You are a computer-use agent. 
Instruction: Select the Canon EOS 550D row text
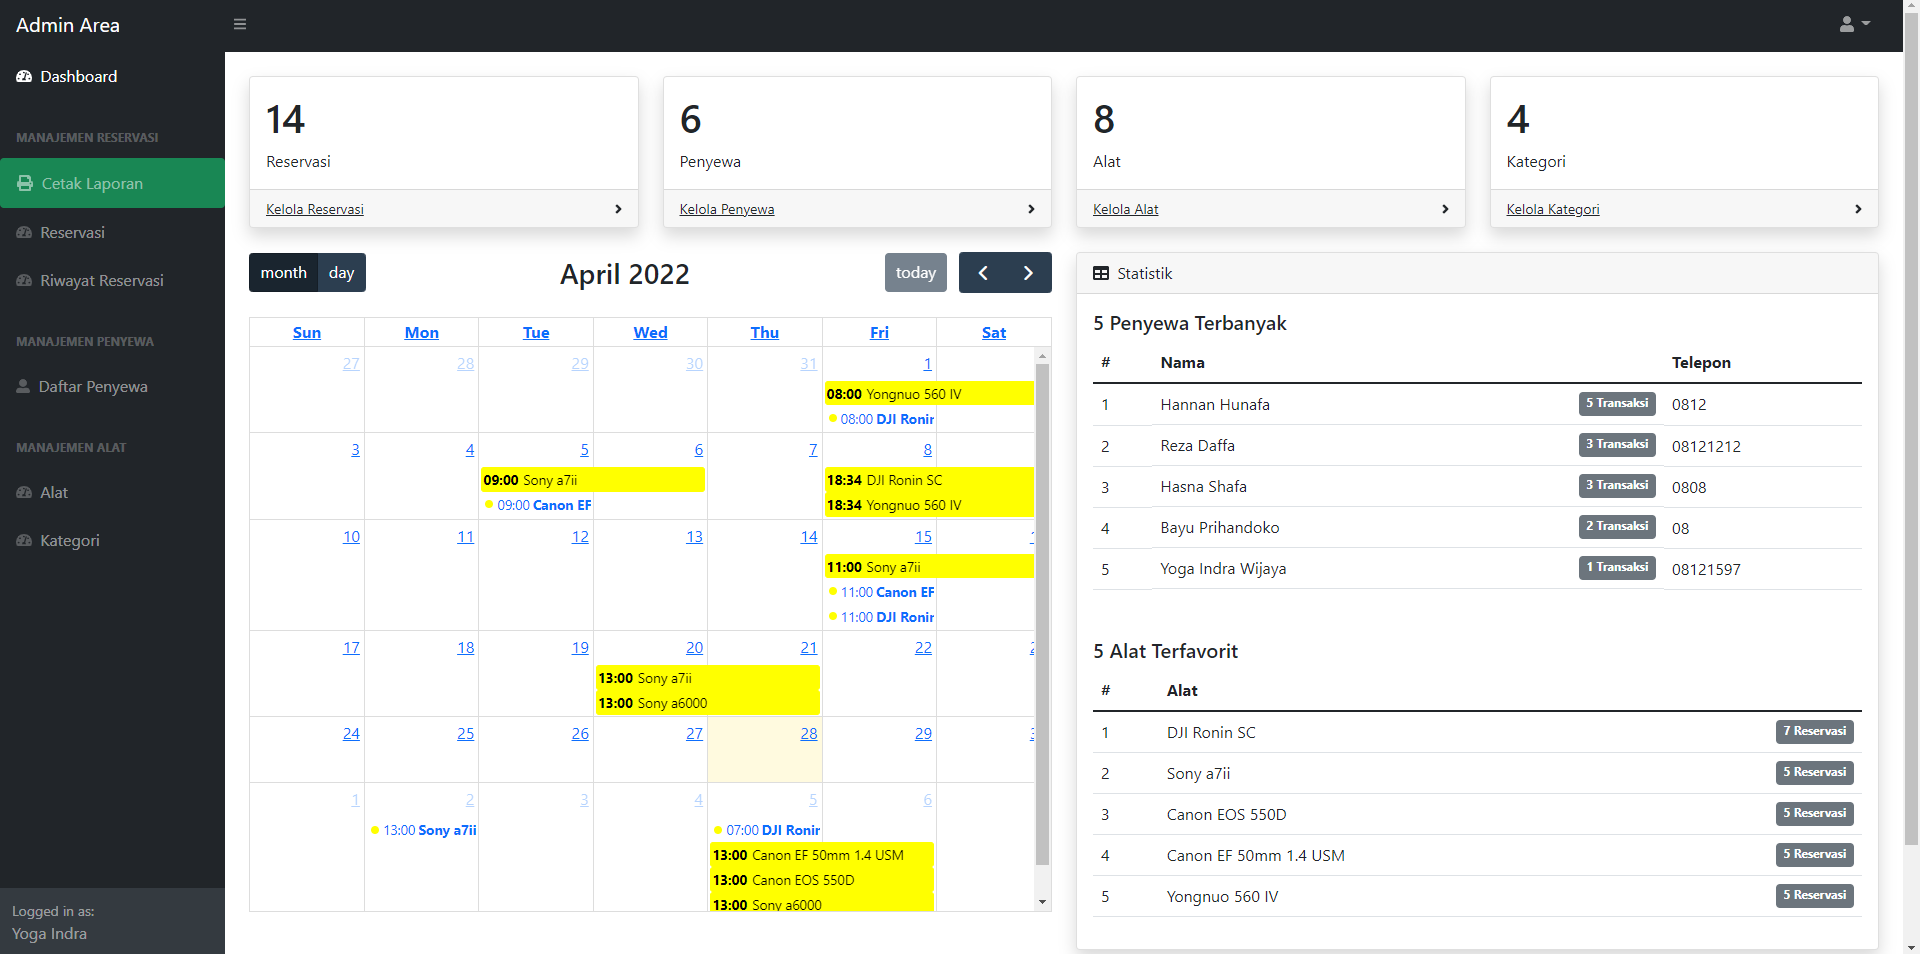point(1226,815)
